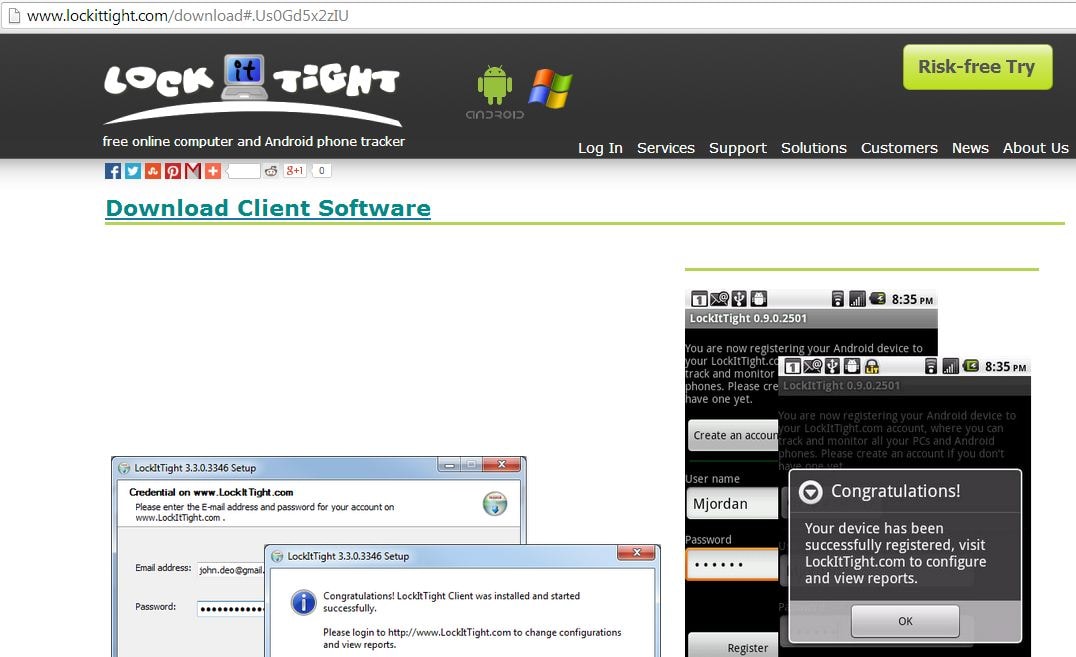Click the Risk-free Try button
This screenshot has height=657, width=1076.
point(977,67)
